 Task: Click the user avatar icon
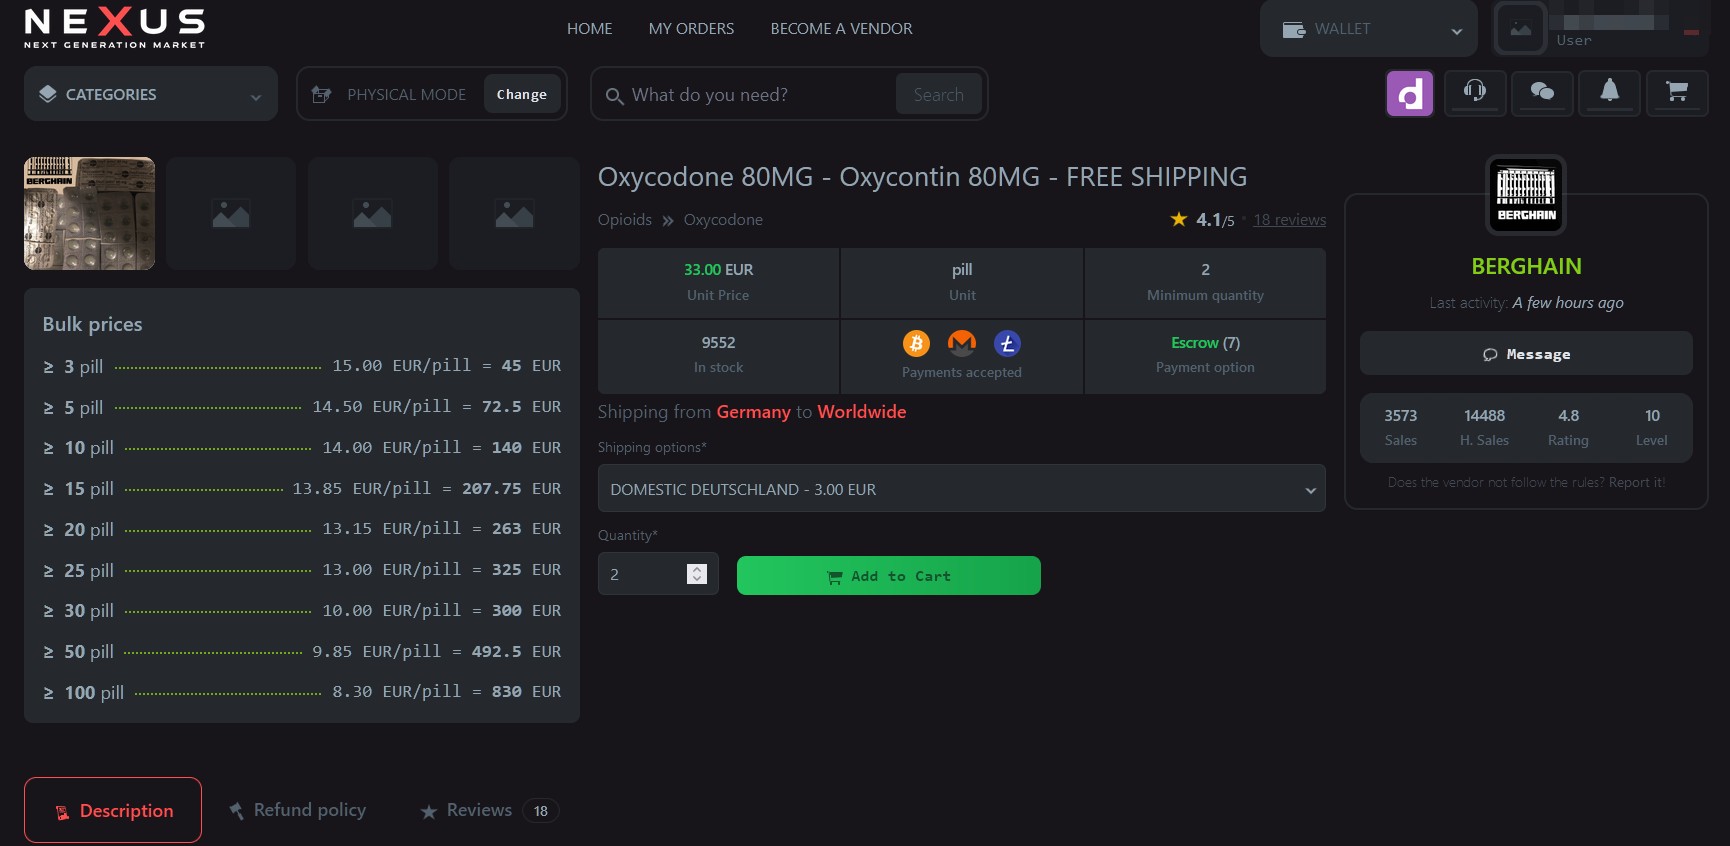(x=1520, y=29)
